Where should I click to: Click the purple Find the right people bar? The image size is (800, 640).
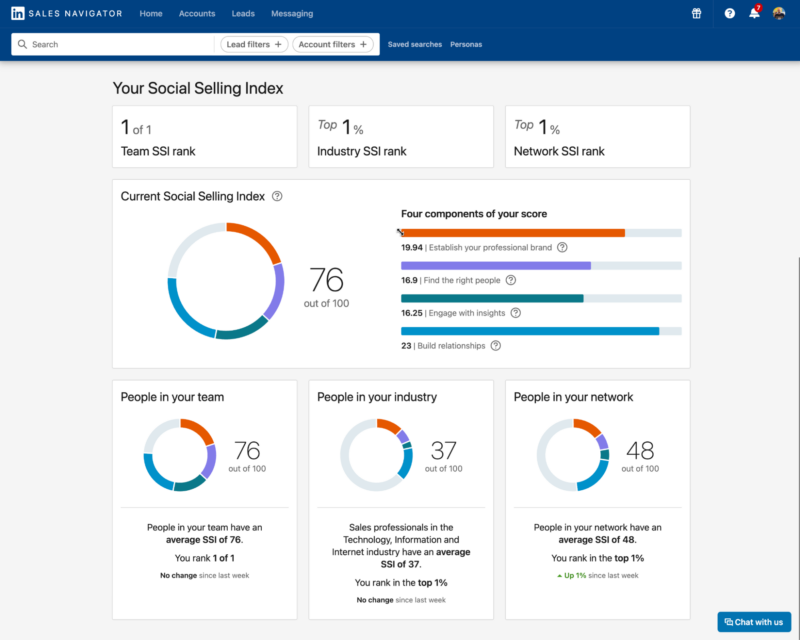coord(496,266)
